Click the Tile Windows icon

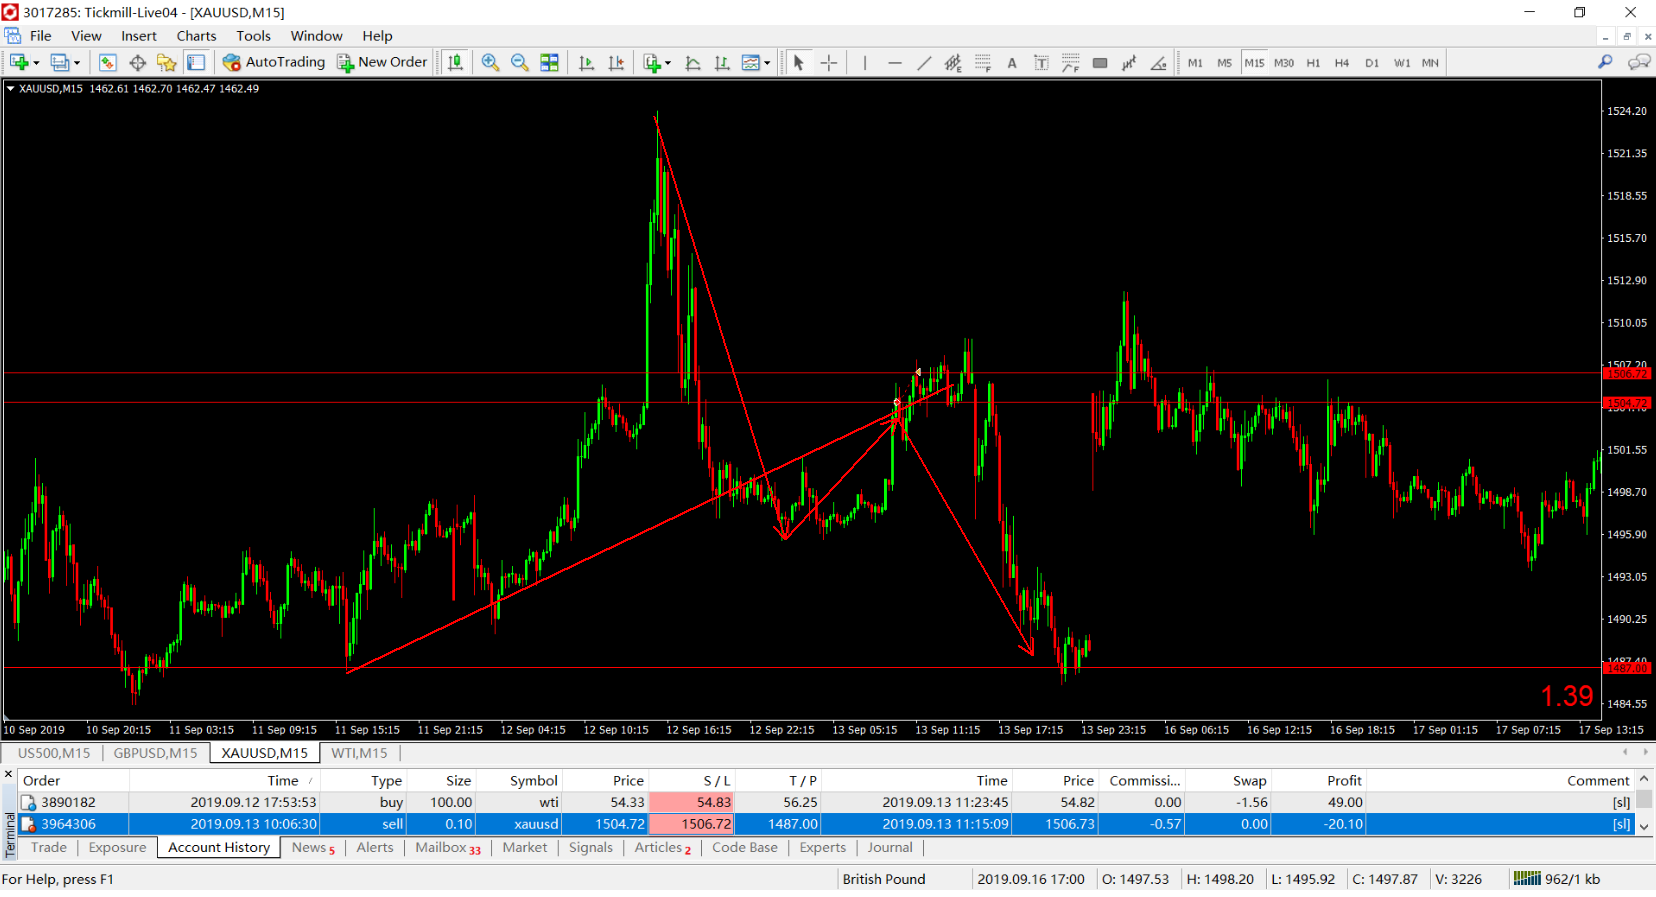(x=550, y=62)
